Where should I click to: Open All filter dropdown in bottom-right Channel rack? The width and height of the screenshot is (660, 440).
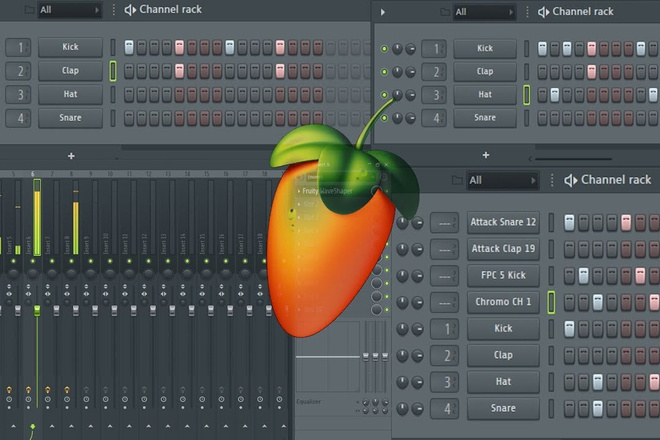(502, 180)
